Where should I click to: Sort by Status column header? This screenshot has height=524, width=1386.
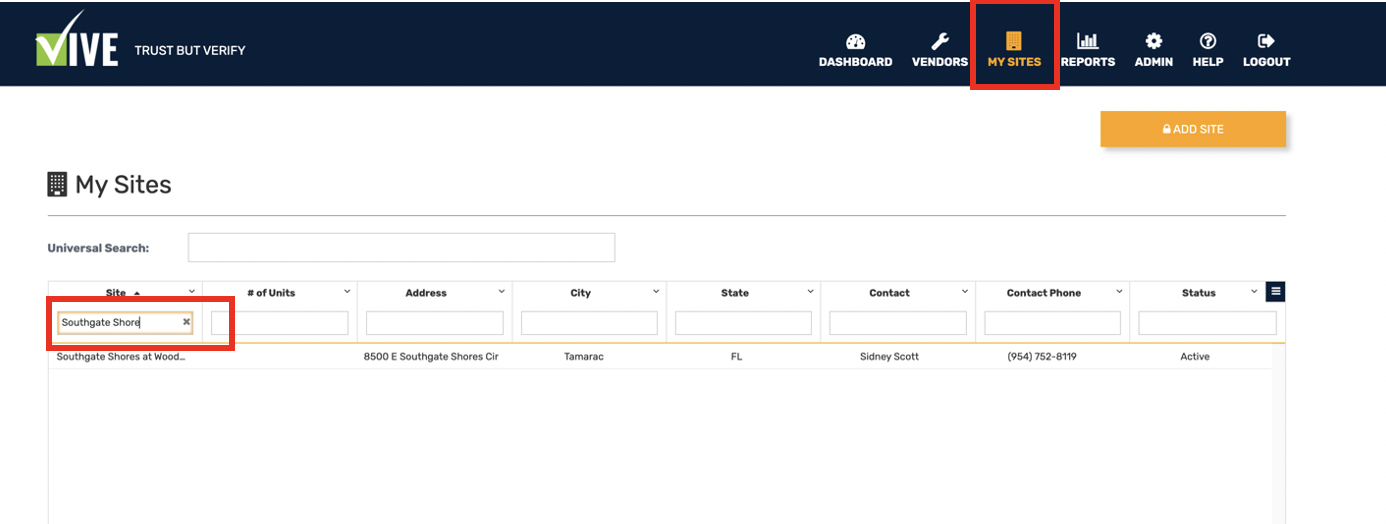[1198, 293]
